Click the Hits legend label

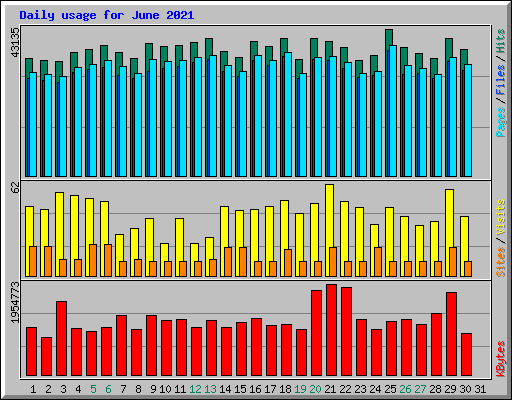point(501,41)
